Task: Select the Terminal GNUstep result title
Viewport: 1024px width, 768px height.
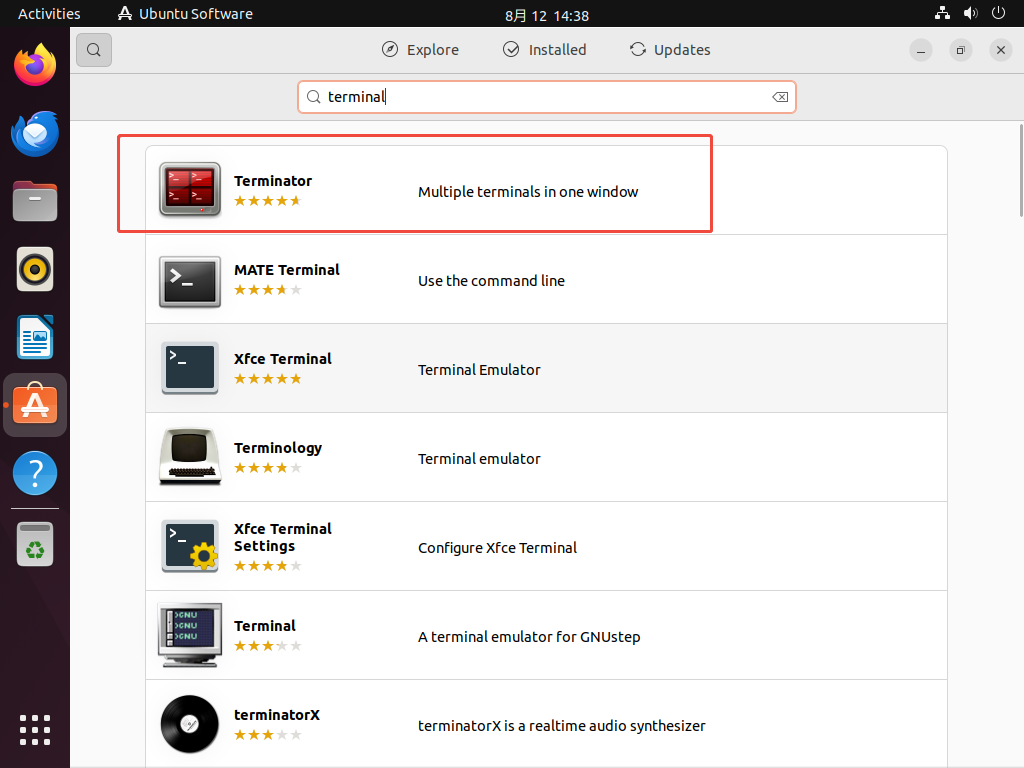Action: pos(264,626)
